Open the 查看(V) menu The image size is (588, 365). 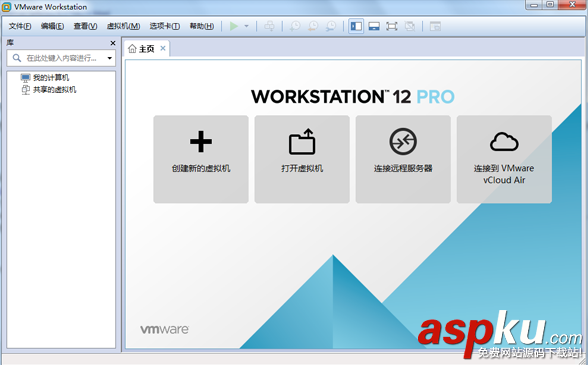pos(85,26)
